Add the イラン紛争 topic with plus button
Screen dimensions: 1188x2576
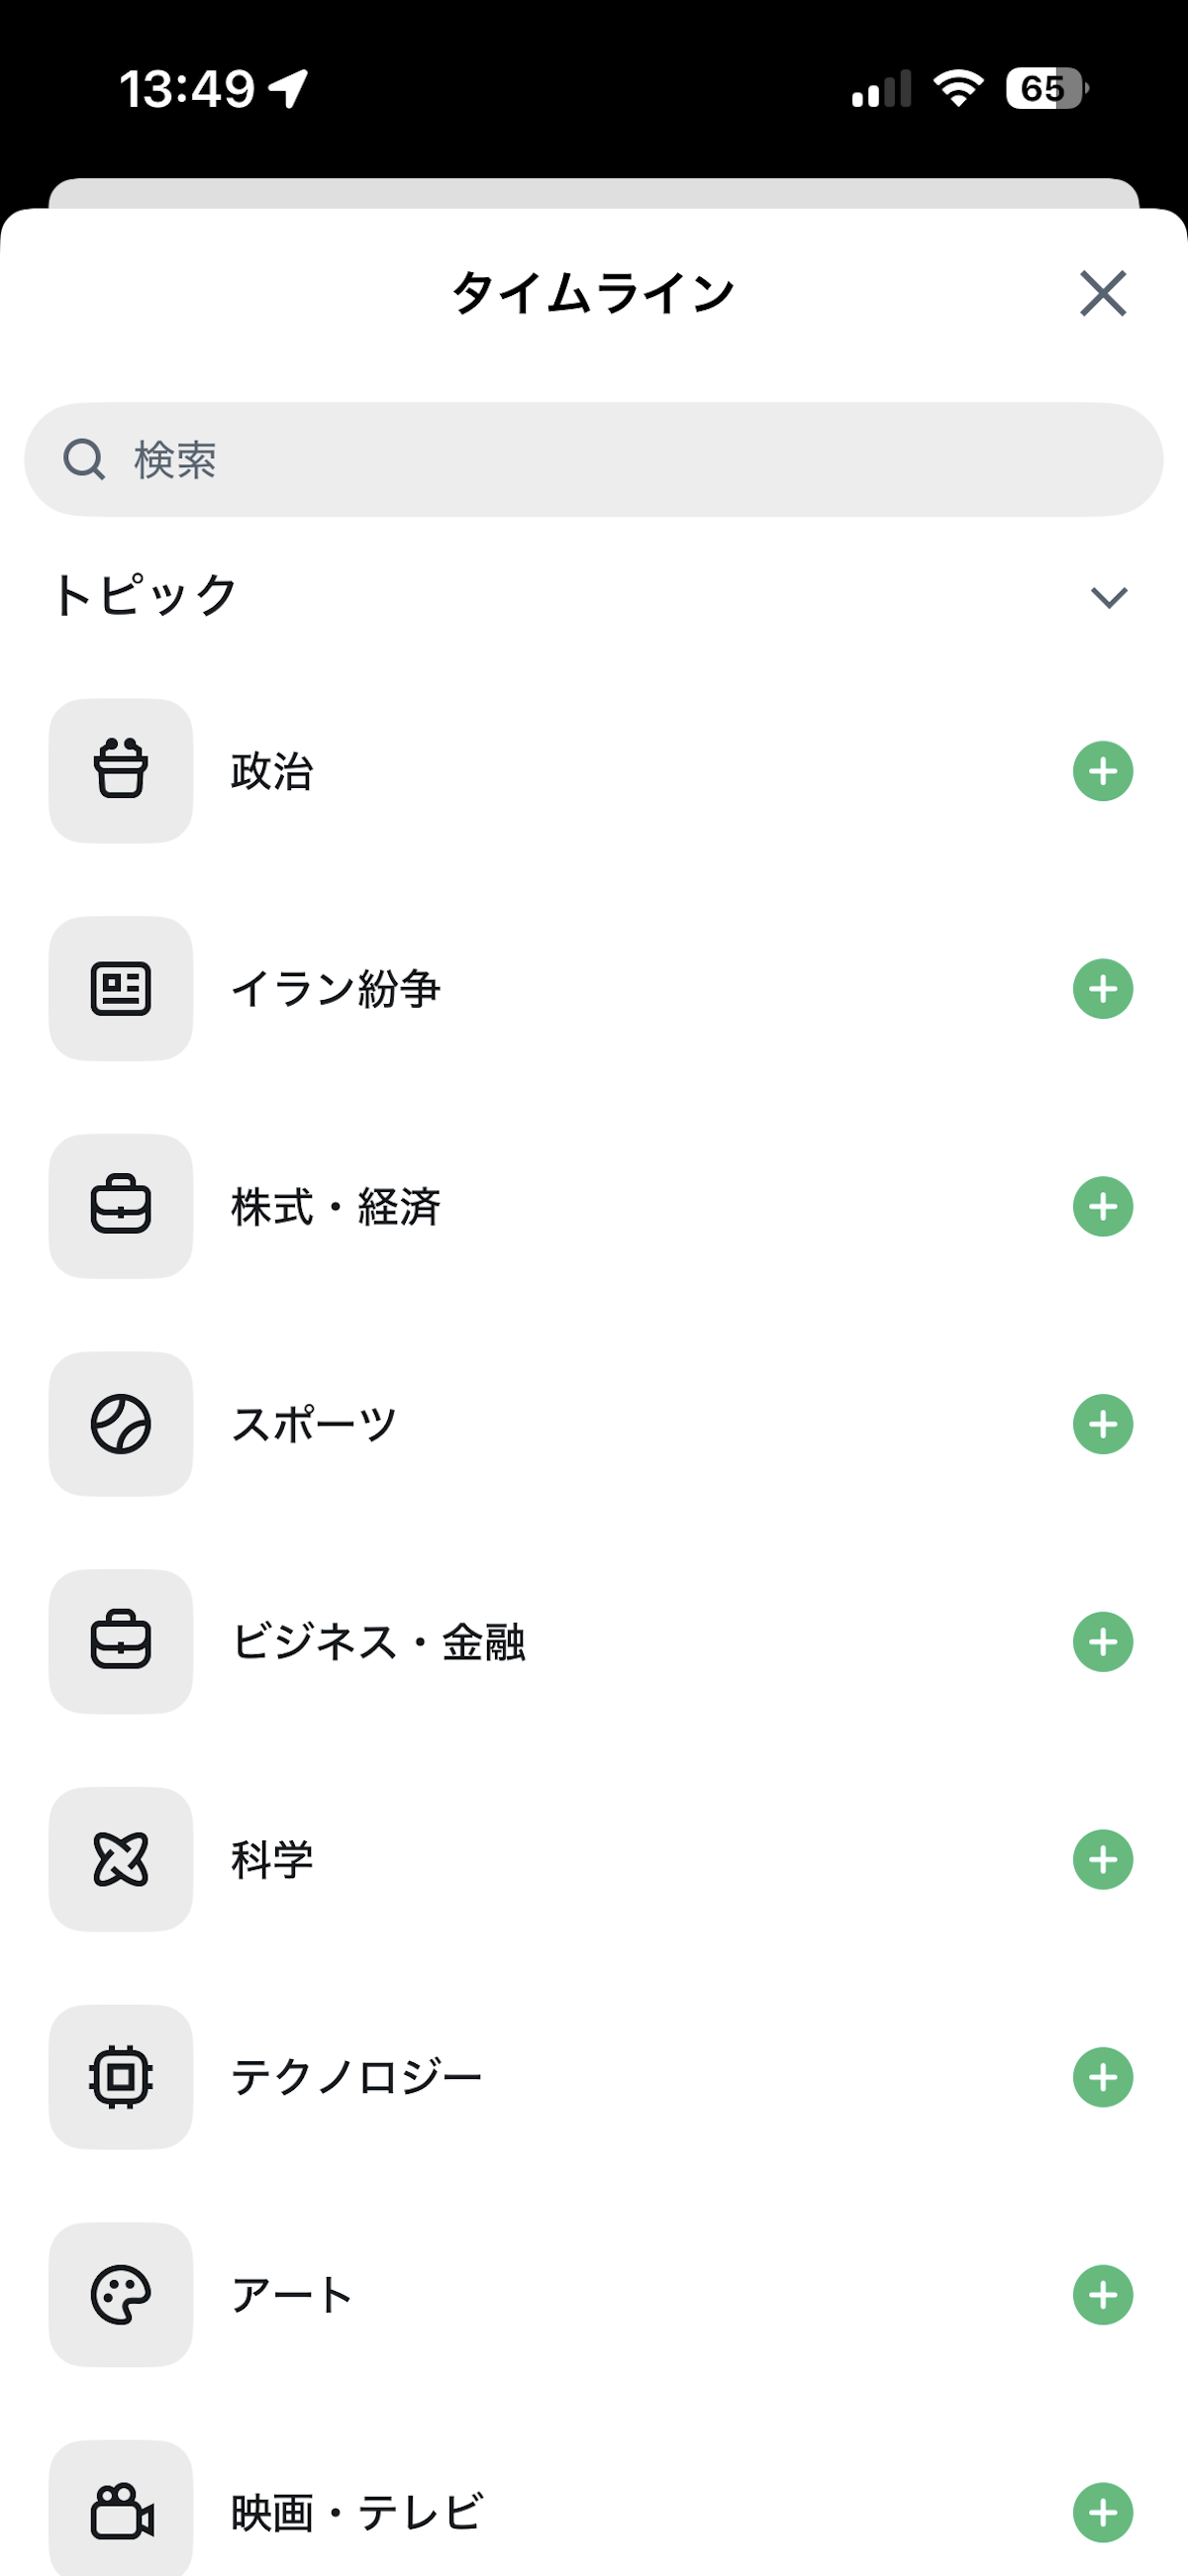(1102, 989)
